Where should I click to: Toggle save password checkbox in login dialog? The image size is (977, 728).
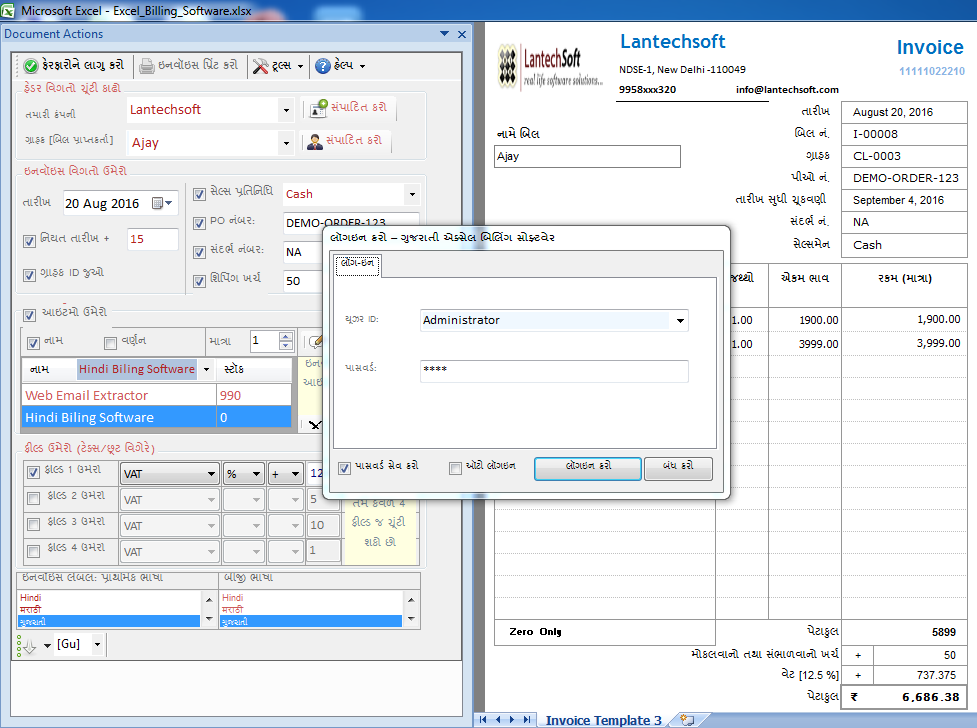point(345,468)
